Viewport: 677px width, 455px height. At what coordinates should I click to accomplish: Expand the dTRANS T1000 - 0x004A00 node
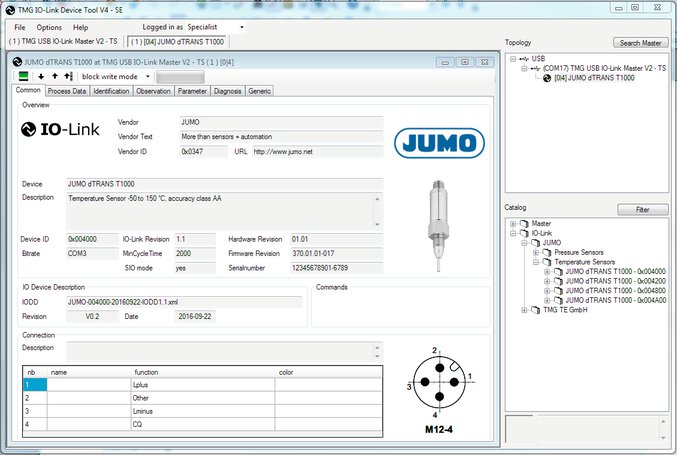[547, 300]
